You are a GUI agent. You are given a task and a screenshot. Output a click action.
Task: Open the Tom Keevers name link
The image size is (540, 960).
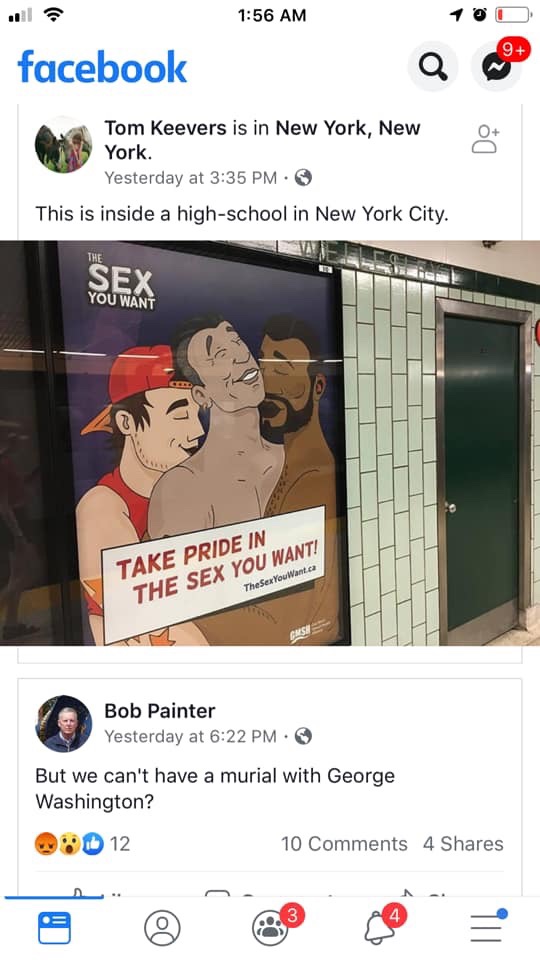coord(165,128)
